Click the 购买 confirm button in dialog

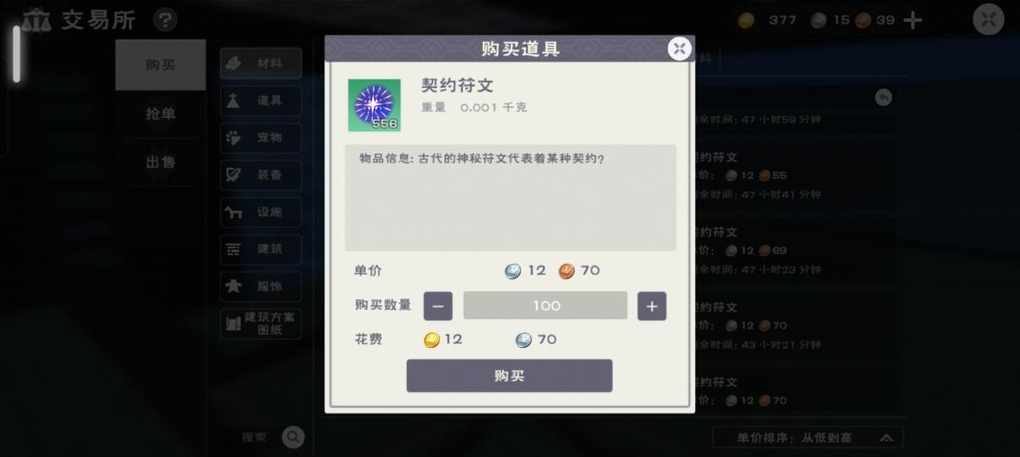coord(509,376)
